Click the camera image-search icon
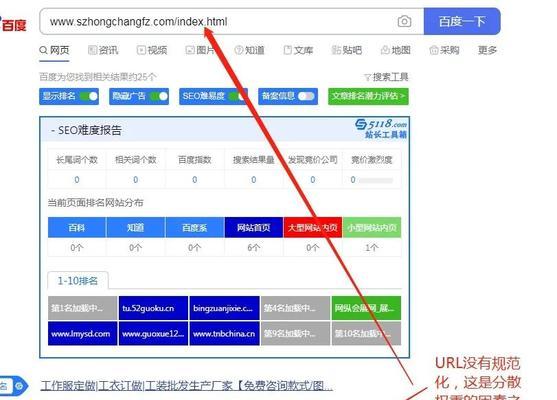This screenshot has width=557, height=400. point(404,22)
